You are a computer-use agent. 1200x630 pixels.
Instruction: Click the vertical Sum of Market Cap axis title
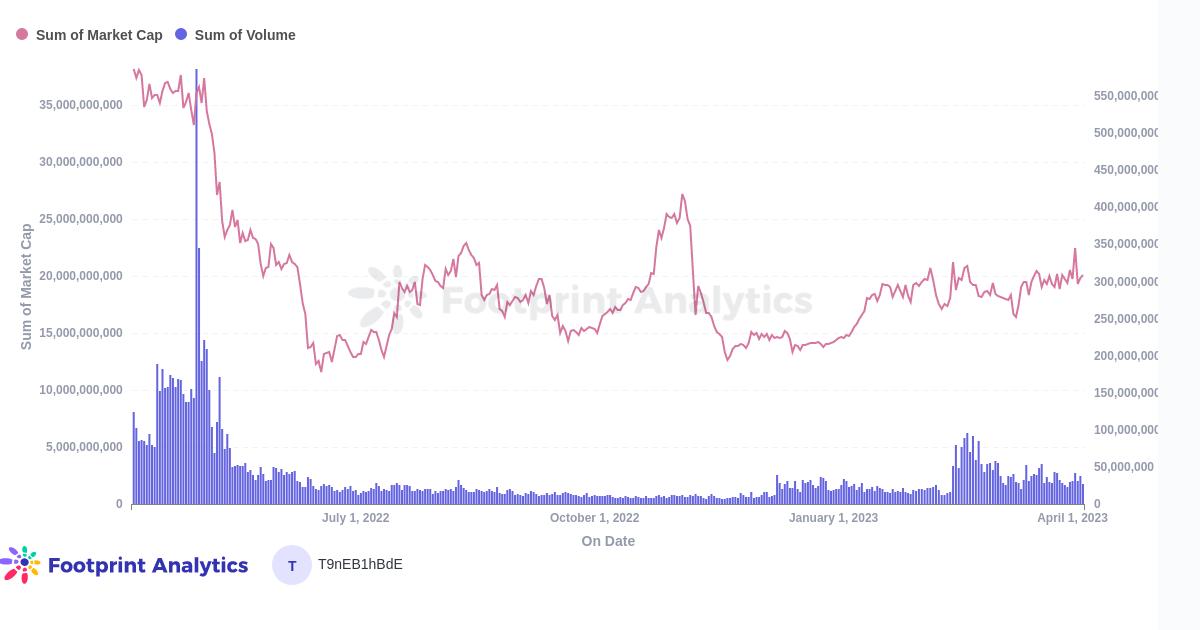pyautogui.click(x=27, y=287)
